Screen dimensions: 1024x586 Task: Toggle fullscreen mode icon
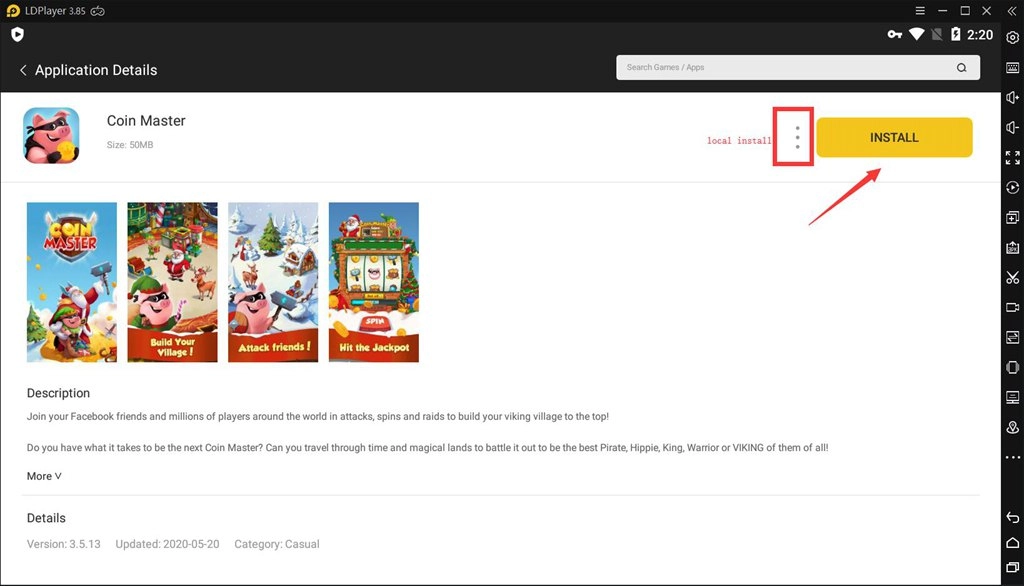1012,157
